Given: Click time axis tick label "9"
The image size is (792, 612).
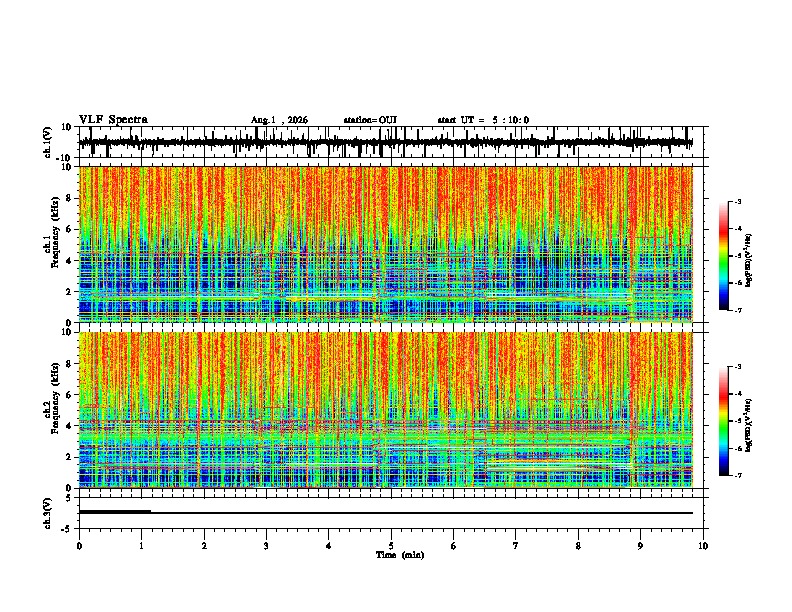Looking at the screenshot, I should pyautogui.click(x=640, y=546).
